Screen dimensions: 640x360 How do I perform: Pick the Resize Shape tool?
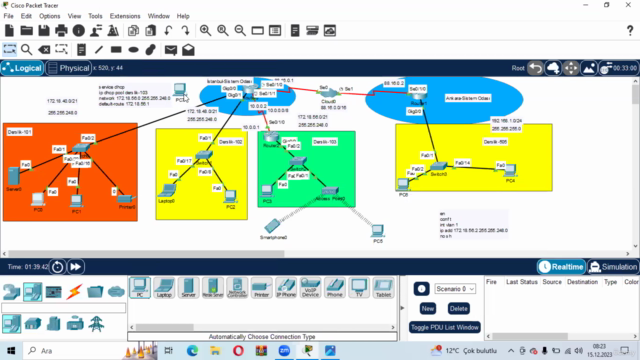point(61,50)
